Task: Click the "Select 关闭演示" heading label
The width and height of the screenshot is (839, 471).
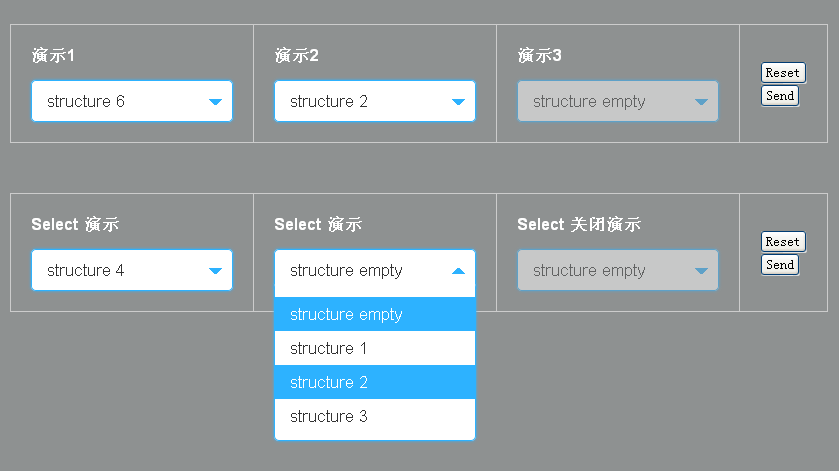Action: (x=578, y=225)
